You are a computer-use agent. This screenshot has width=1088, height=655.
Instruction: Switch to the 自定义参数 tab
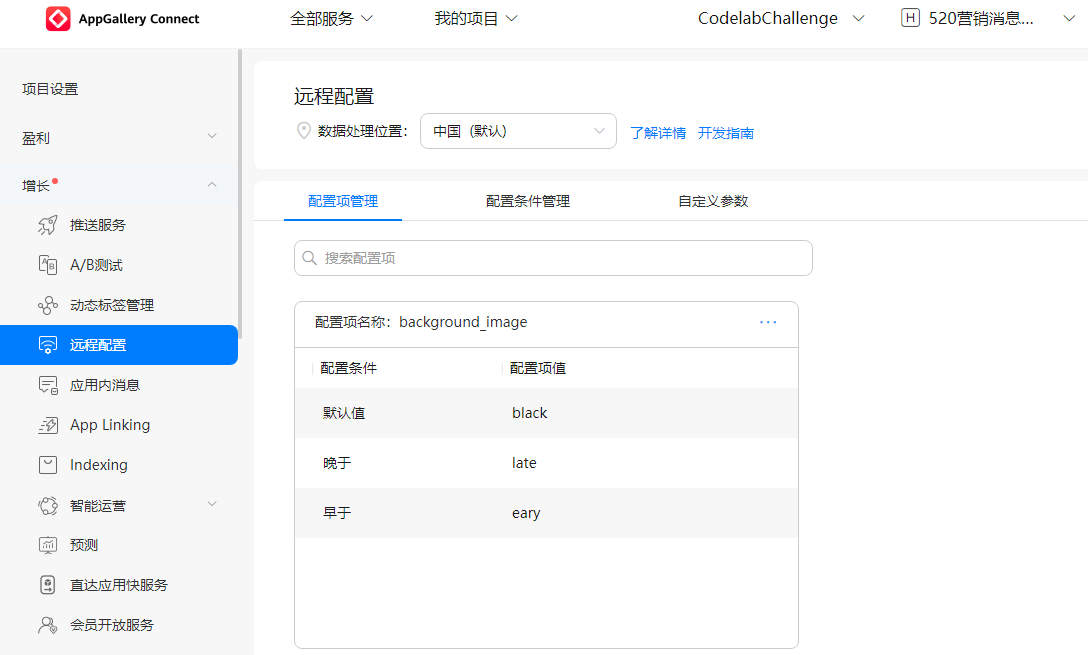tap(712, 201)
